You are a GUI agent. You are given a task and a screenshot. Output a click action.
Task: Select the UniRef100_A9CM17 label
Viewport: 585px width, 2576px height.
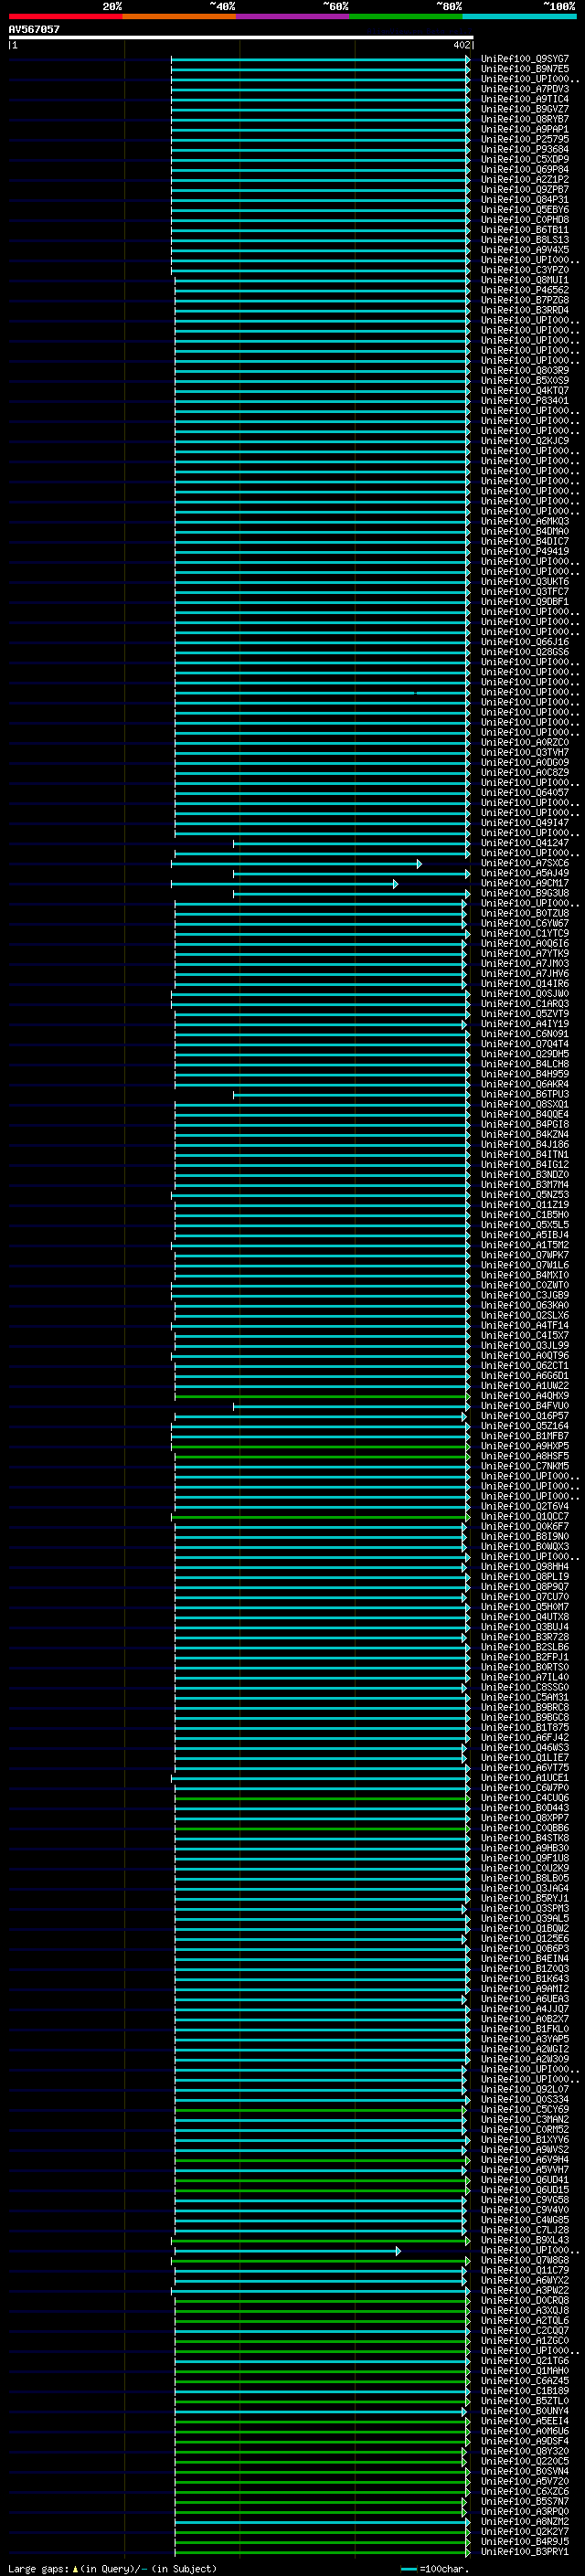pyautogui.click(x=525, y=883)
